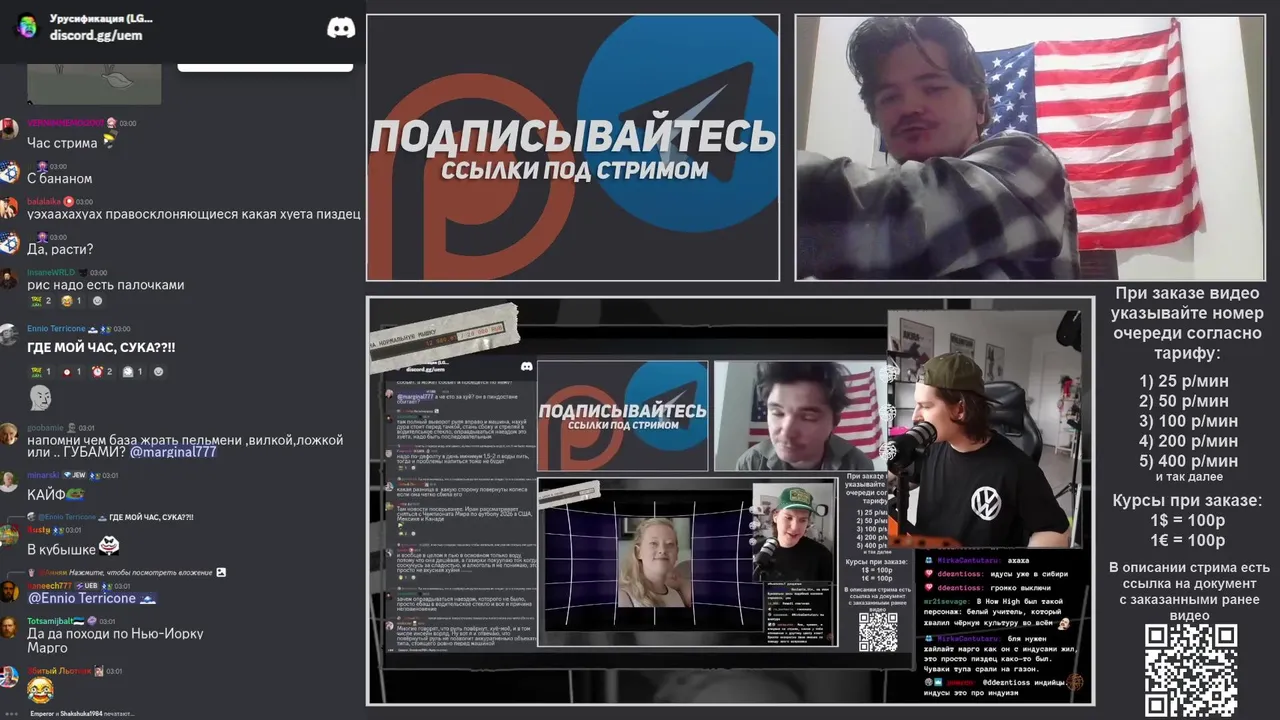Click the InsaneWRLD username
Image resolution: width=1280 pixels, height=720 pixels.
click(x=51, y=272)
